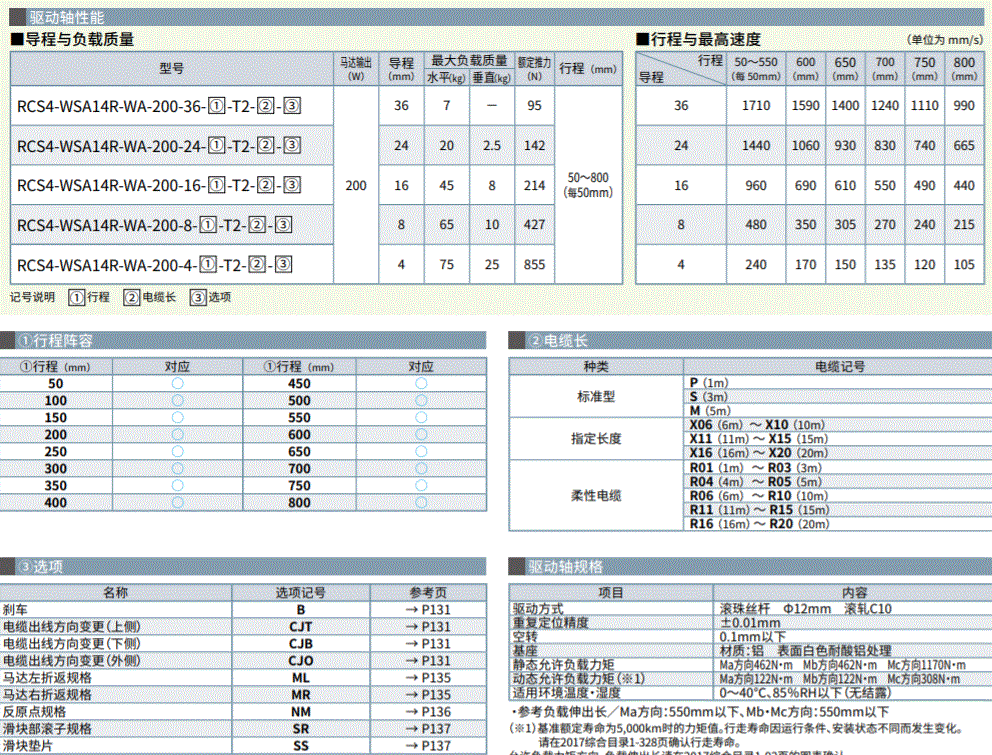Click the circle mark beside stroke 500

point(421,401)
